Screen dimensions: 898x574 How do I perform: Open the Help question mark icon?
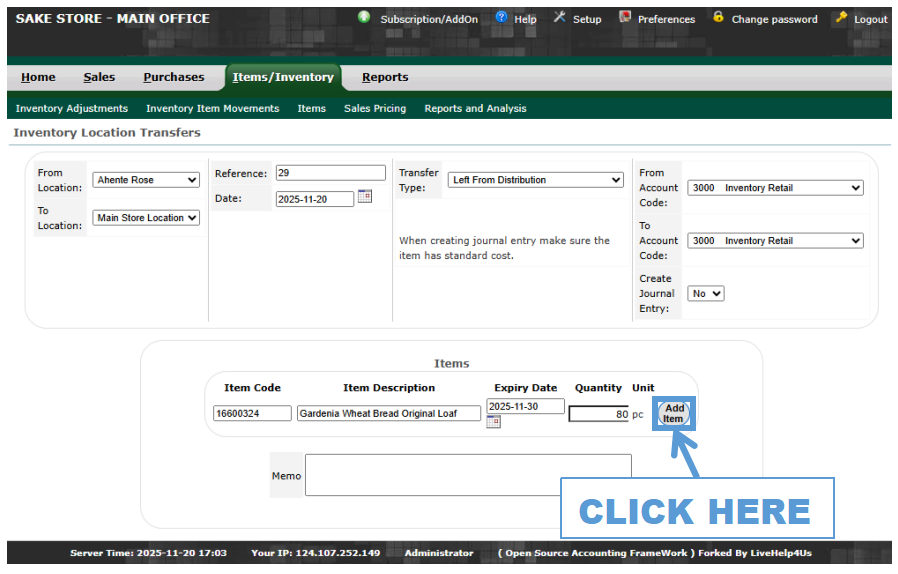tap(502, 18)
